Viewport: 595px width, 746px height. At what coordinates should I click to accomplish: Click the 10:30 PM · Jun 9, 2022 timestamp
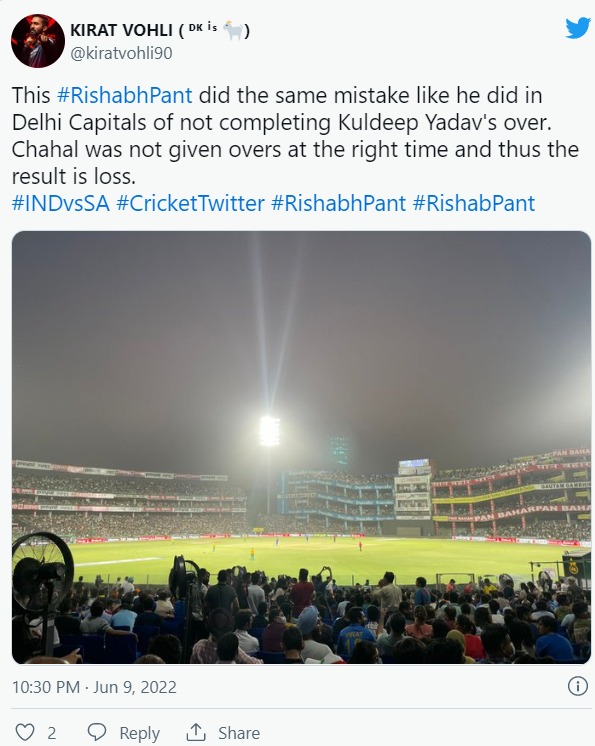point(94,687)
